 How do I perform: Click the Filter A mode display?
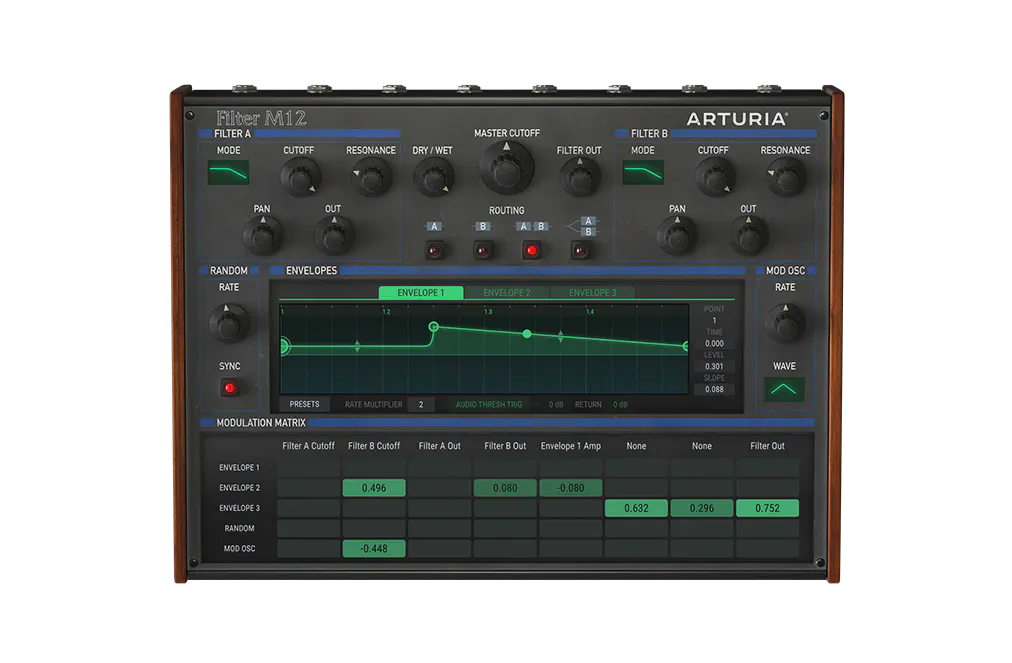(x=229, y=173)
